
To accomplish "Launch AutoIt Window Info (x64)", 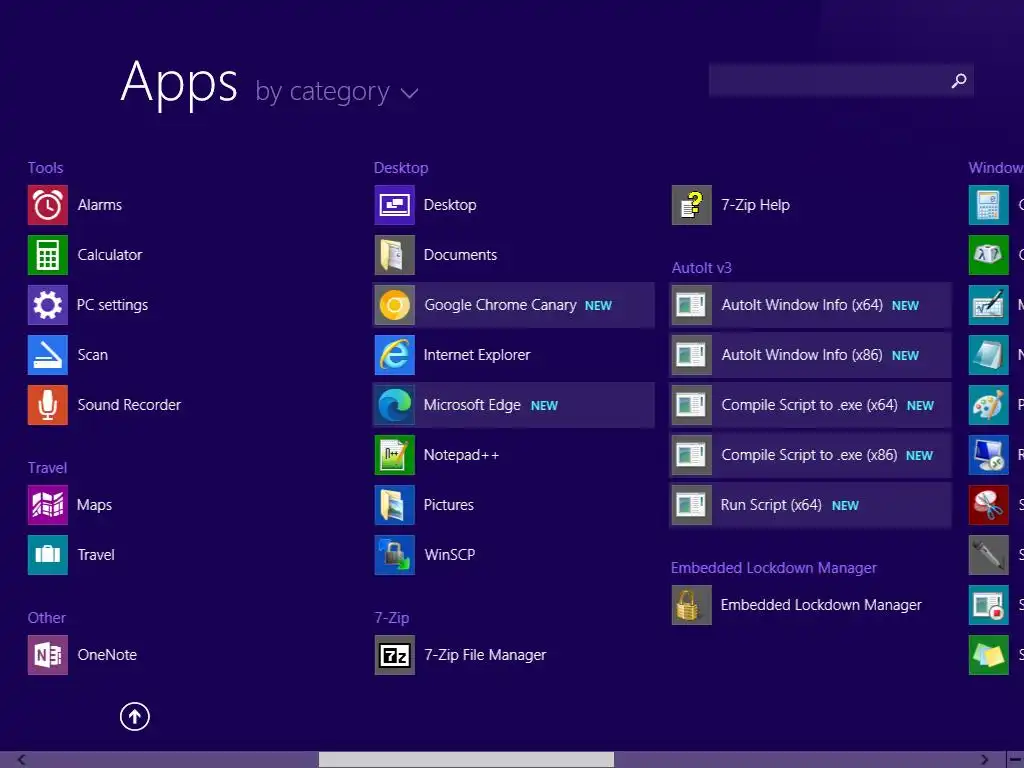I will pyautogui.click(x=810, y=305).
